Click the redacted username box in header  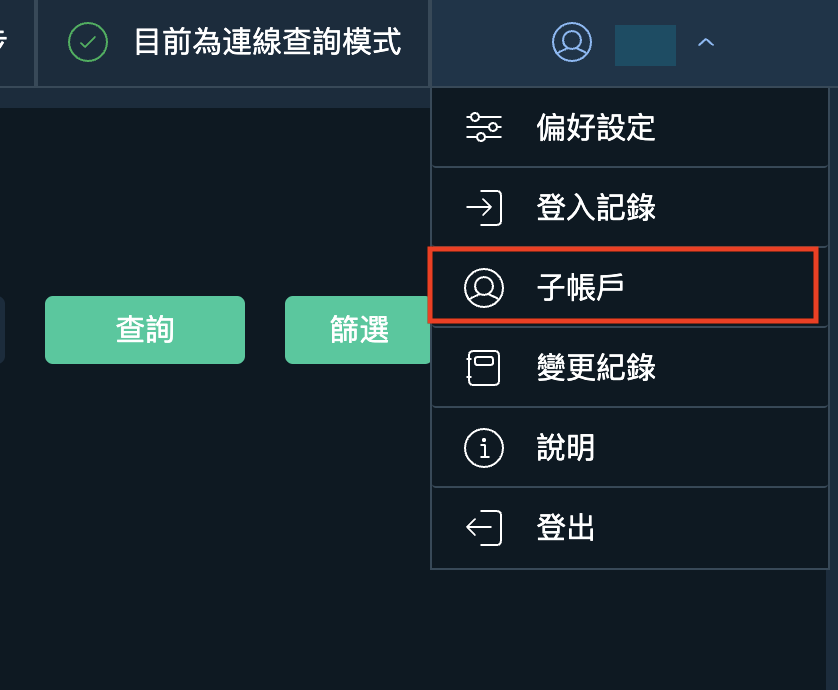pyautogui.click(x=645, y=45)
